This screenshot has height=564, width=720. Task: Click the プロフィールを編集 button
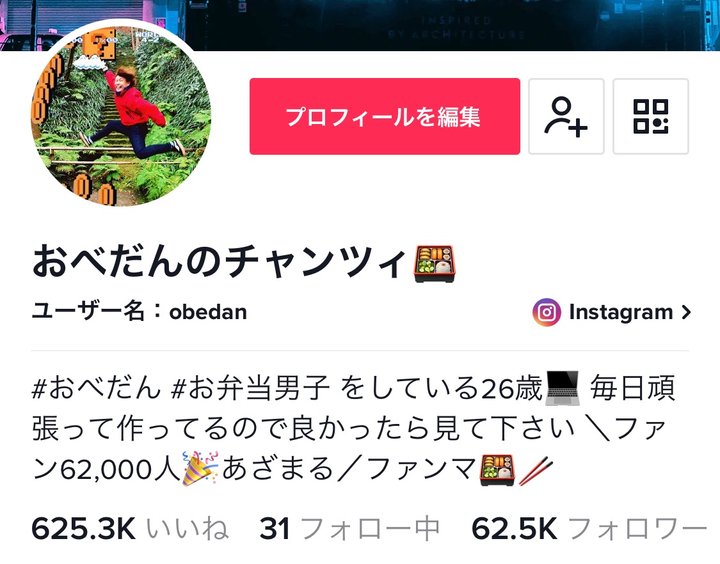point(385,116)
